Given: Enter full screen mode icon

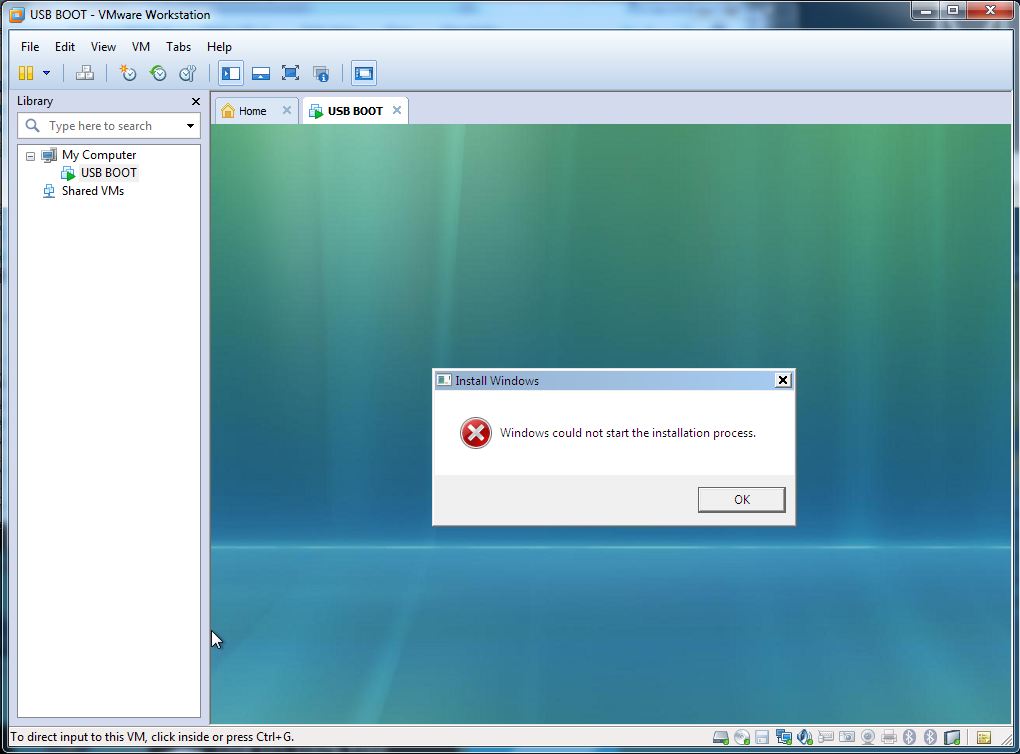Looking at the screenshot, I should point(290,73).
